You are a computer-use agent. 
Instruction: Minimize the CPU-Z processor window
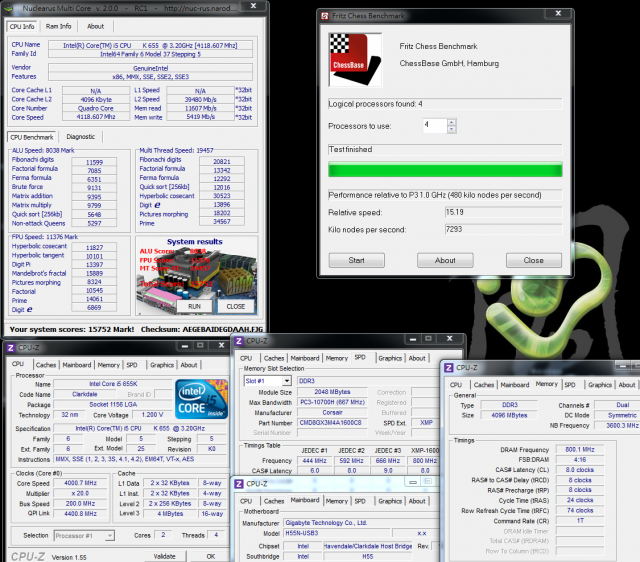click(x=185, y=346)
